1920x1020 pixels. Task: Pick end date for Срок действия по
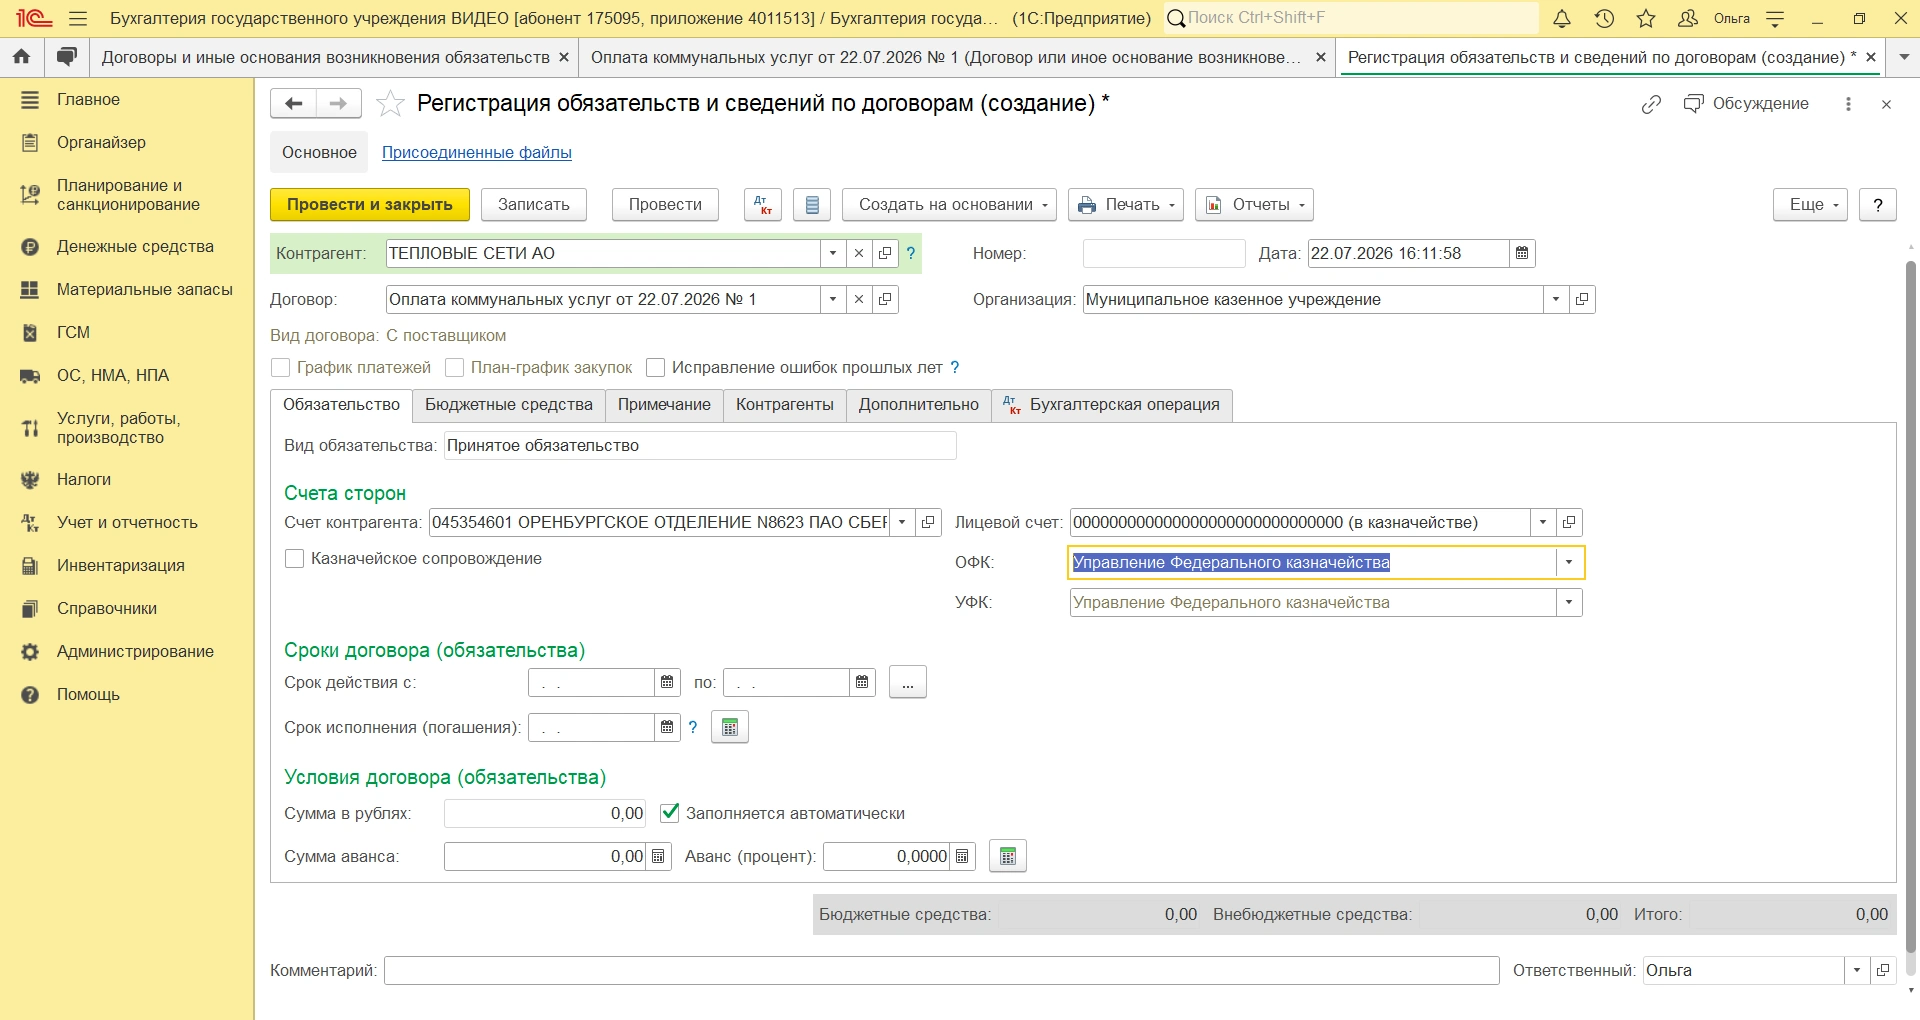862,682
